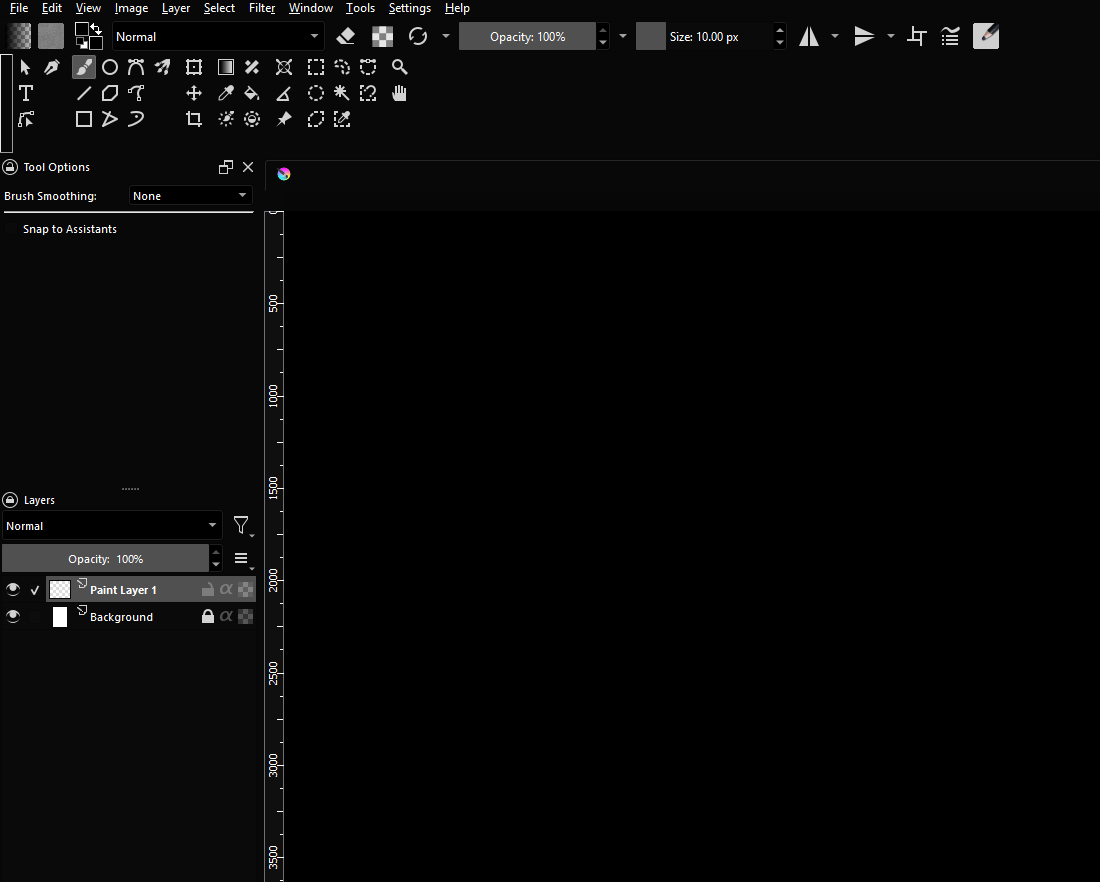Open the Filter menu

click(262, 8)
